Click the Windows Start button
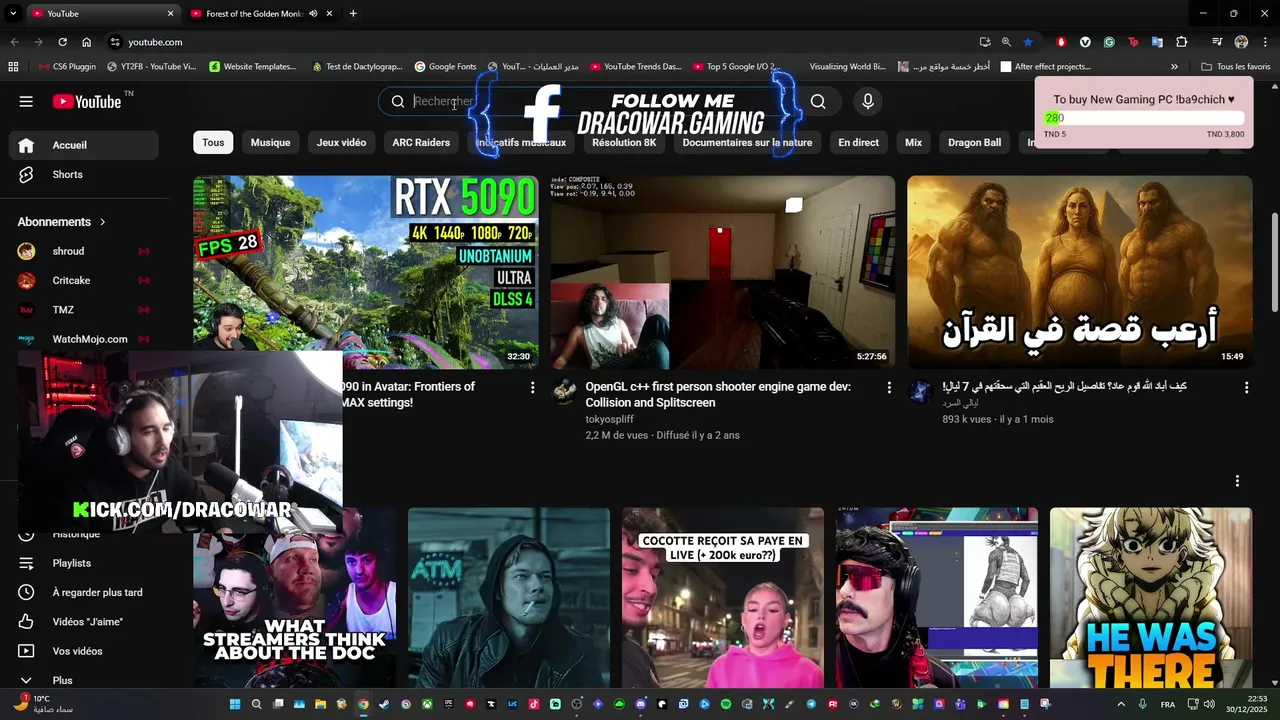The height and width of the screenshot is (720, 1280). coord(235,704)
